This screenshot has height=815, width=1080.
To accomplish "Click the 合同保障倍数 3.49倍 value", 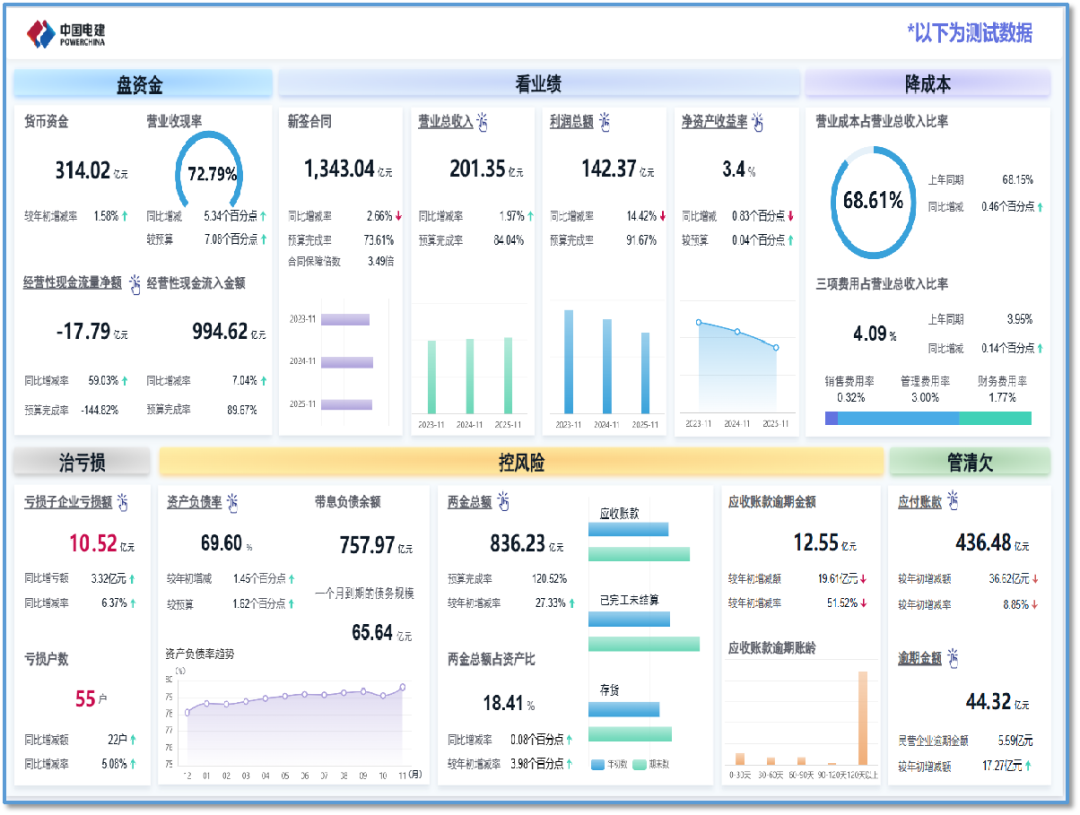I will [x=381, y=261].
